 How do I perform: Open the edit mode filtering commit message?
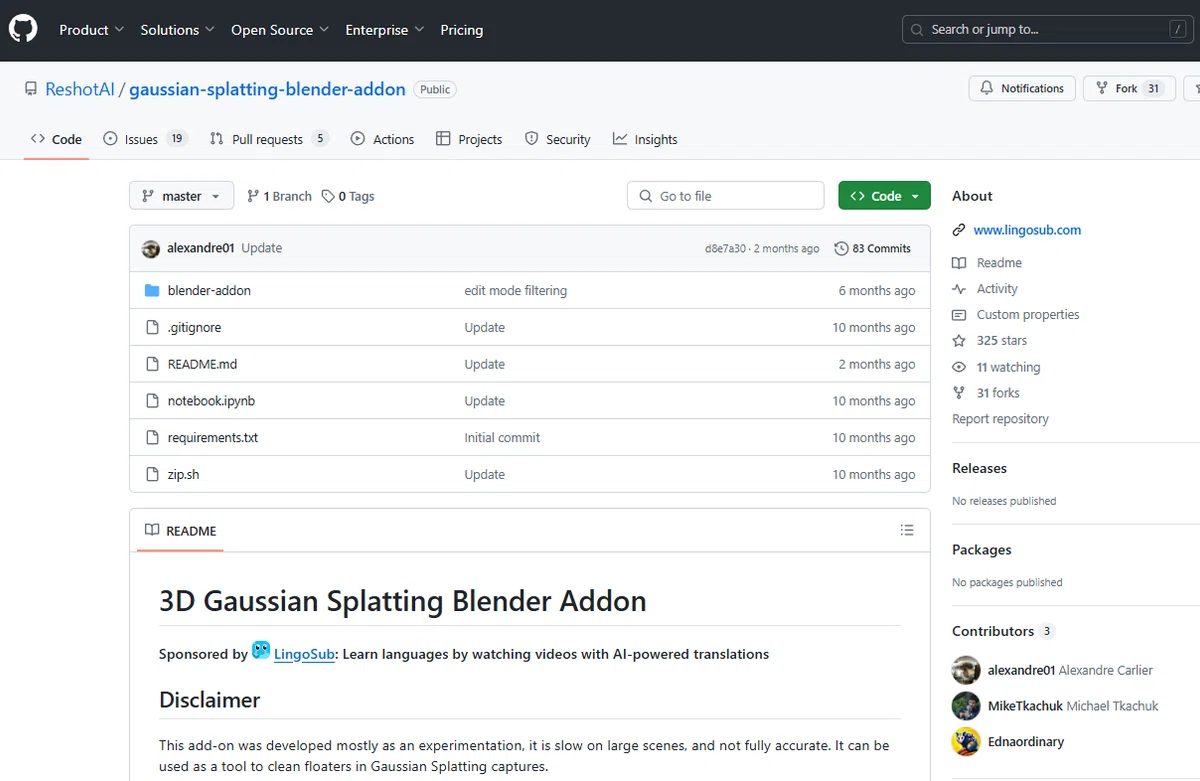click(x=515, y=290)
